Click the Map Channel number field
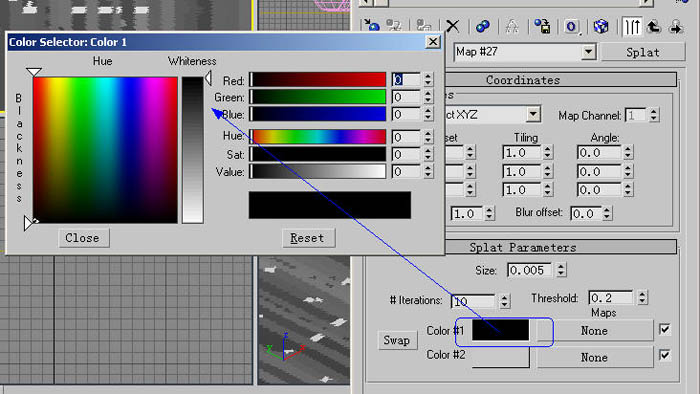 pyautogui.click(x=636, y=115)
